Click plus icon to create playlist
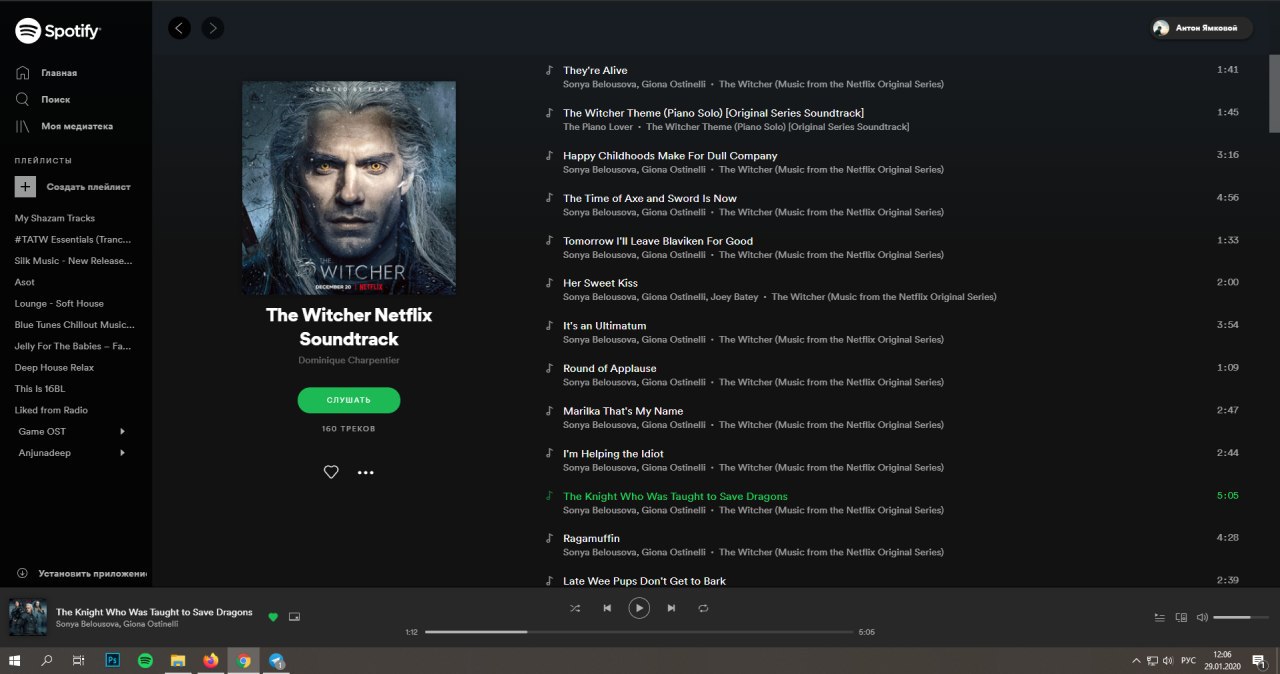Screen dimensions: 1280x674 tap(25, 187)
